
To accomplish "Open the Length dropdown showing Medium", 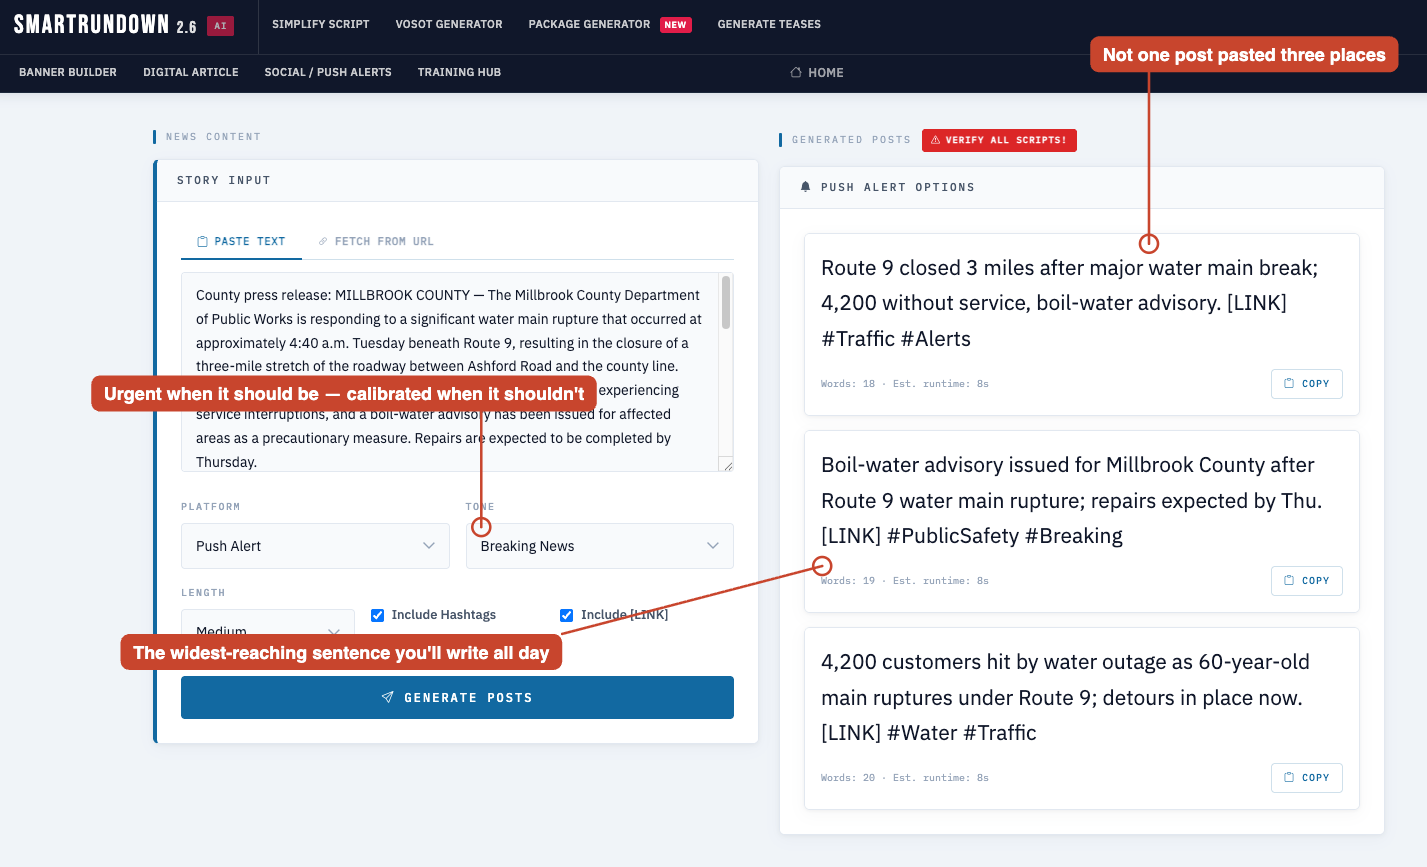I will pyautogui.click(x=268, y=631).
